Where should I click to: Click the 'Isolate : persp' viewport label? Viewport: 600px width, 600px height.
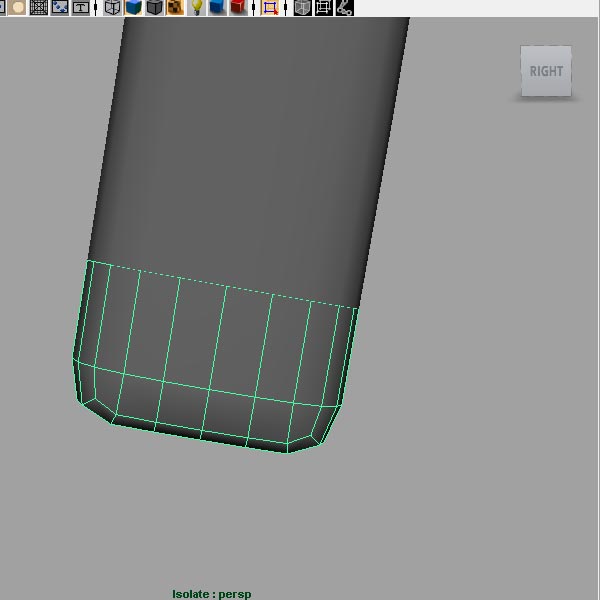coord(212,594)
